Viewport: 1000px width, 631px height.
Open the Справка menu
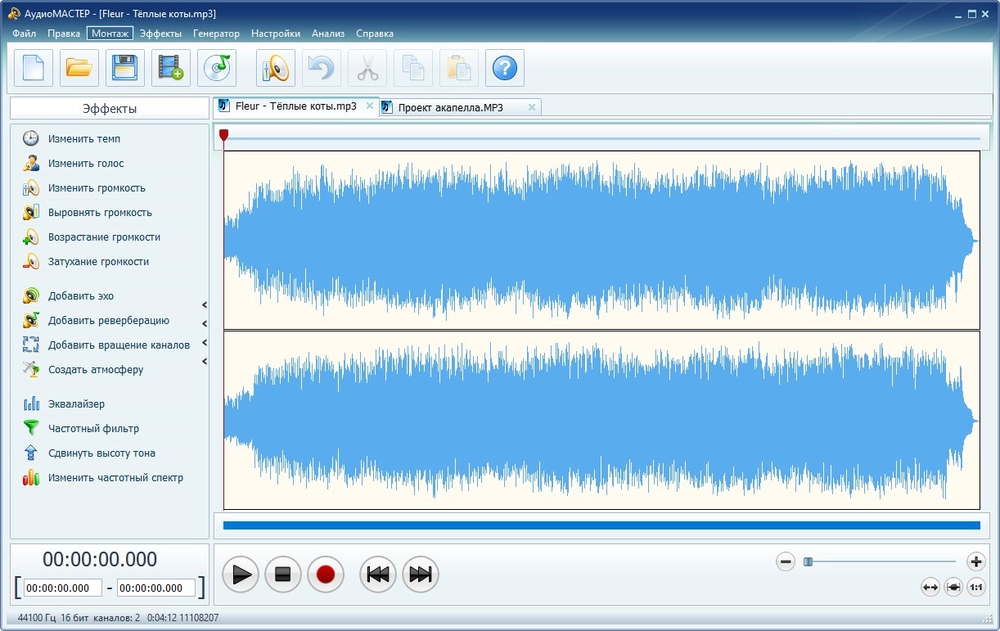click(374, 33)
